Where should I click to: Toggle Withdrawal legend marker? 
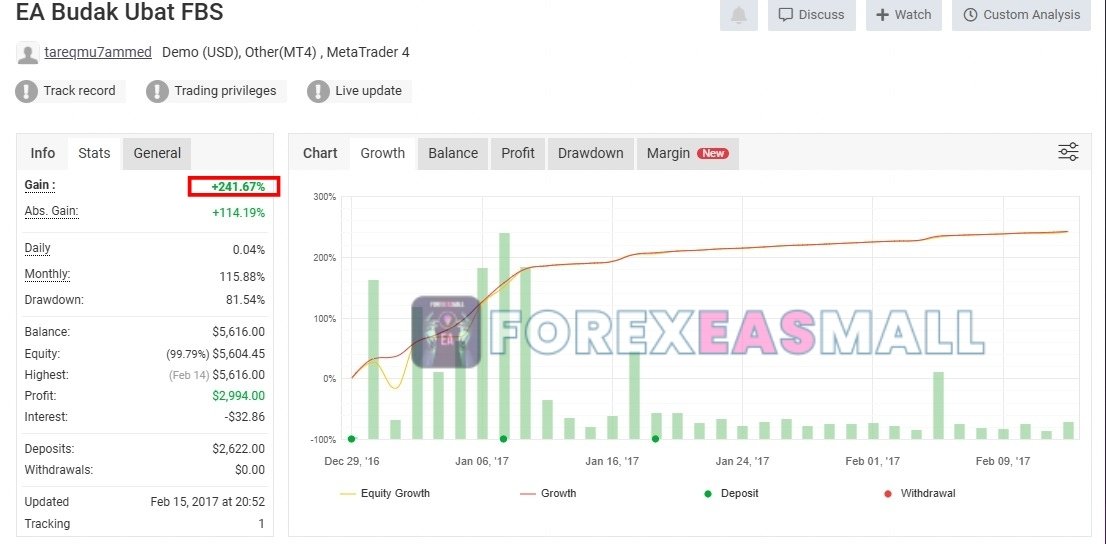(x=919, y=493)
